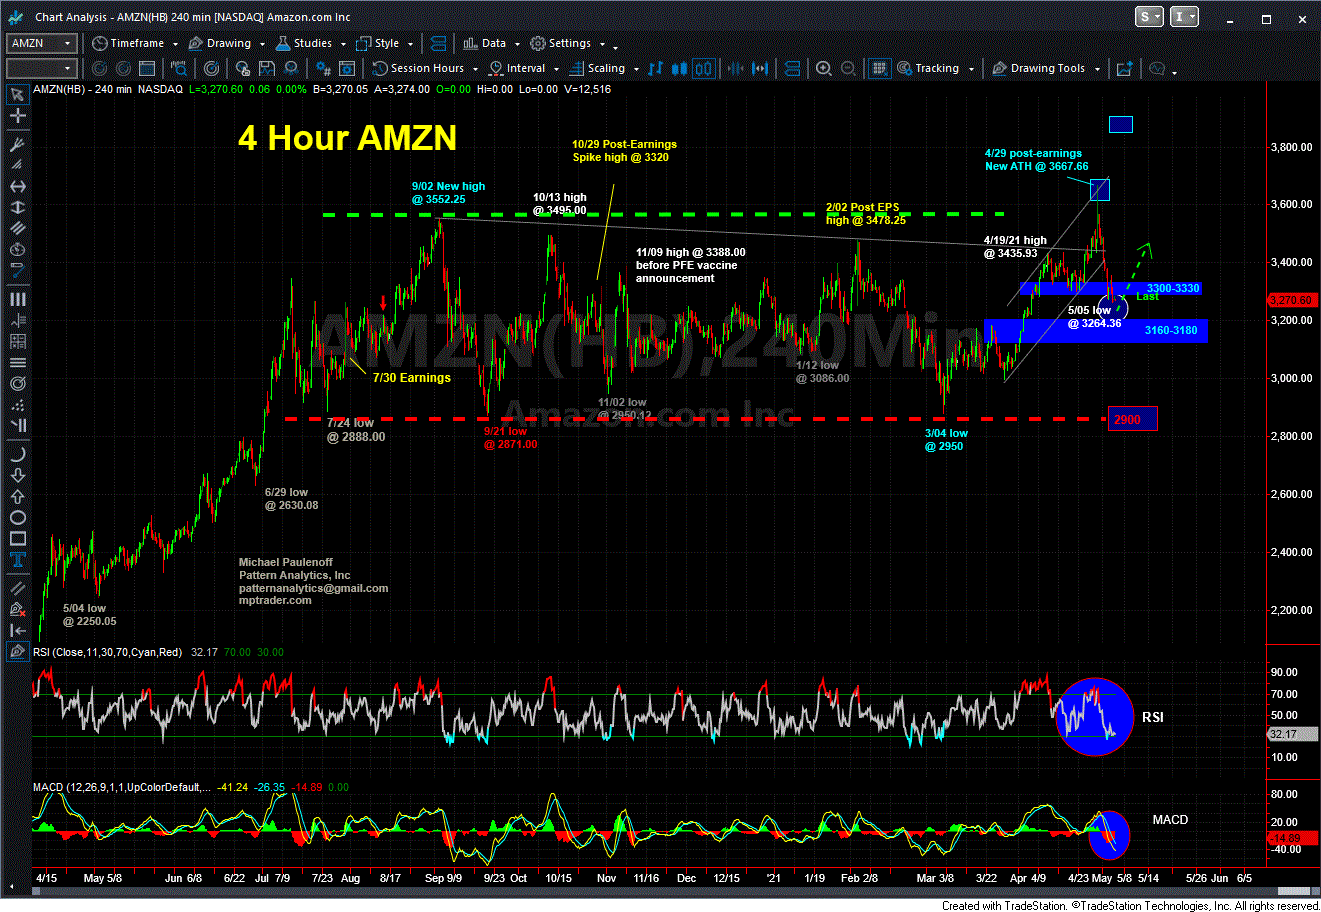
Task: Click the green dashed resistance line
Action: [665, 214]
